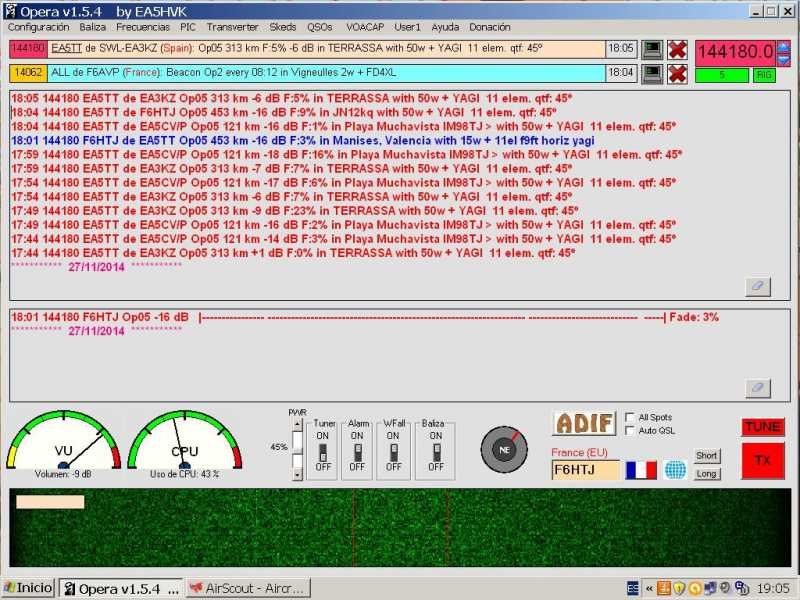This screenshot has width=800, height=600.
Task: Switch to AirScout in the taskbar
Action: 248,588
